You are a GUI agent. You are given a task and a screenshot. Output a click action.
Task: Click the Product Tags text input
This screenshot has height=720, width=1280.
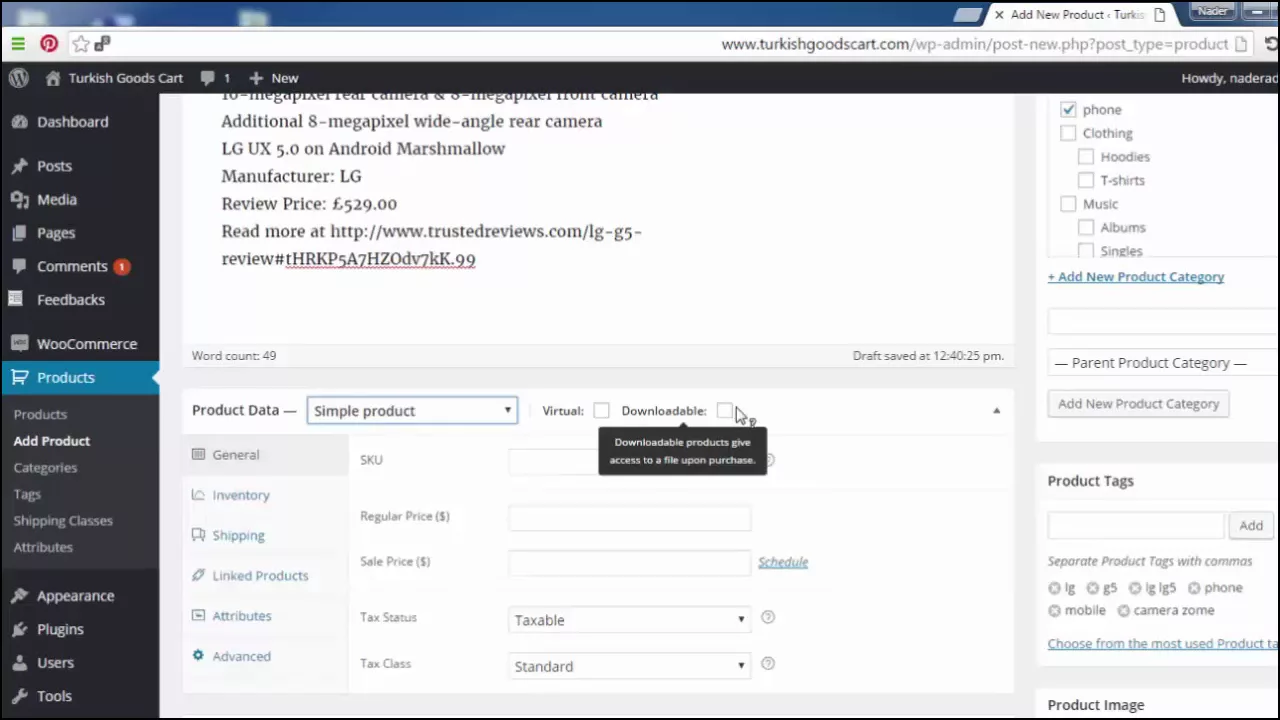tap(1136, 526)
